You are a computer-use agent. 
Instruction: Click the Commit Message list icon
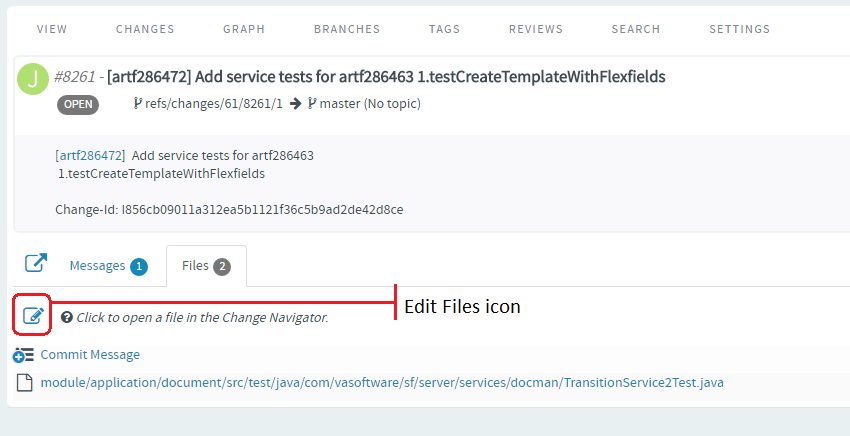pyautogui.click(x=23, y=355)
